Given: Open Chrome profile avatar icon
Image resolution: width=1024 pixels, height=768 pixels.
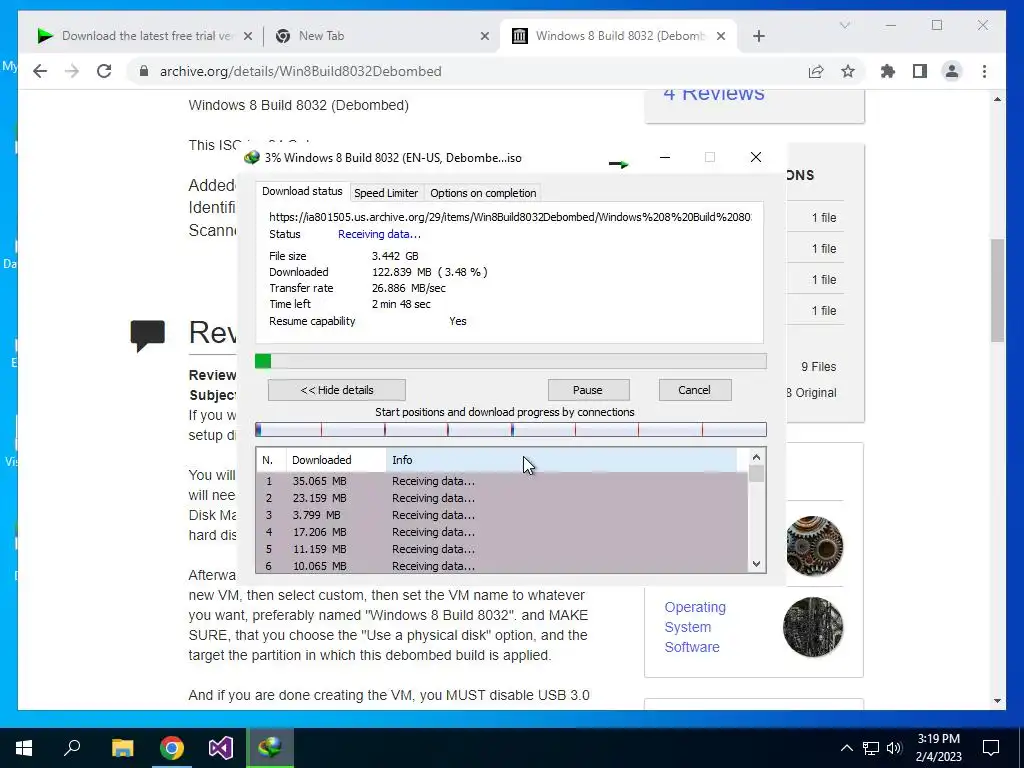Looking at the screenshot, I should 952,71.
